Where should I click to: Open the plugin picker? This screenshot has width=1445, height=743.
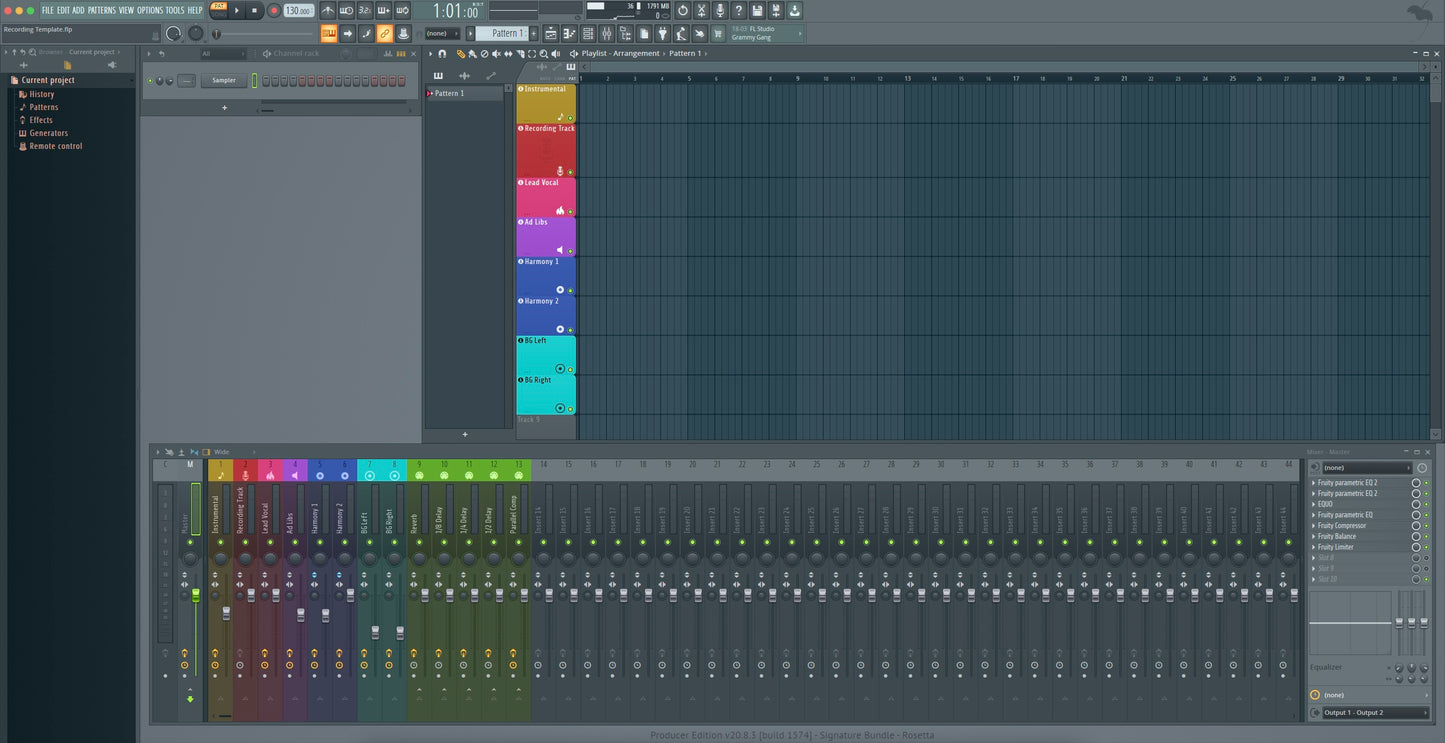(664, 33)
